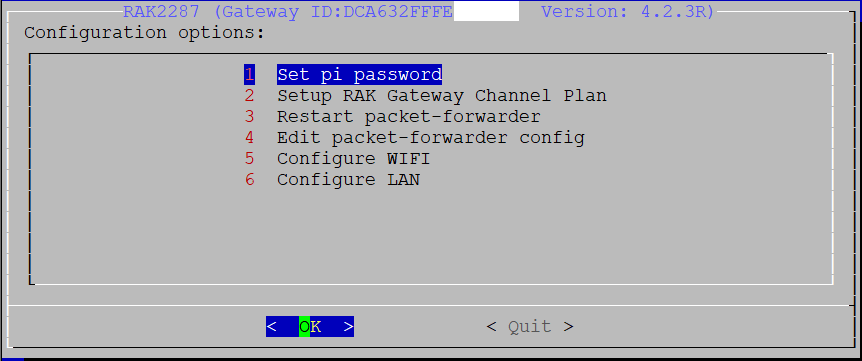This screenshot has width=862, height=361.
Task: Open Edit packet-forwarder config
Action: point(430,137)
